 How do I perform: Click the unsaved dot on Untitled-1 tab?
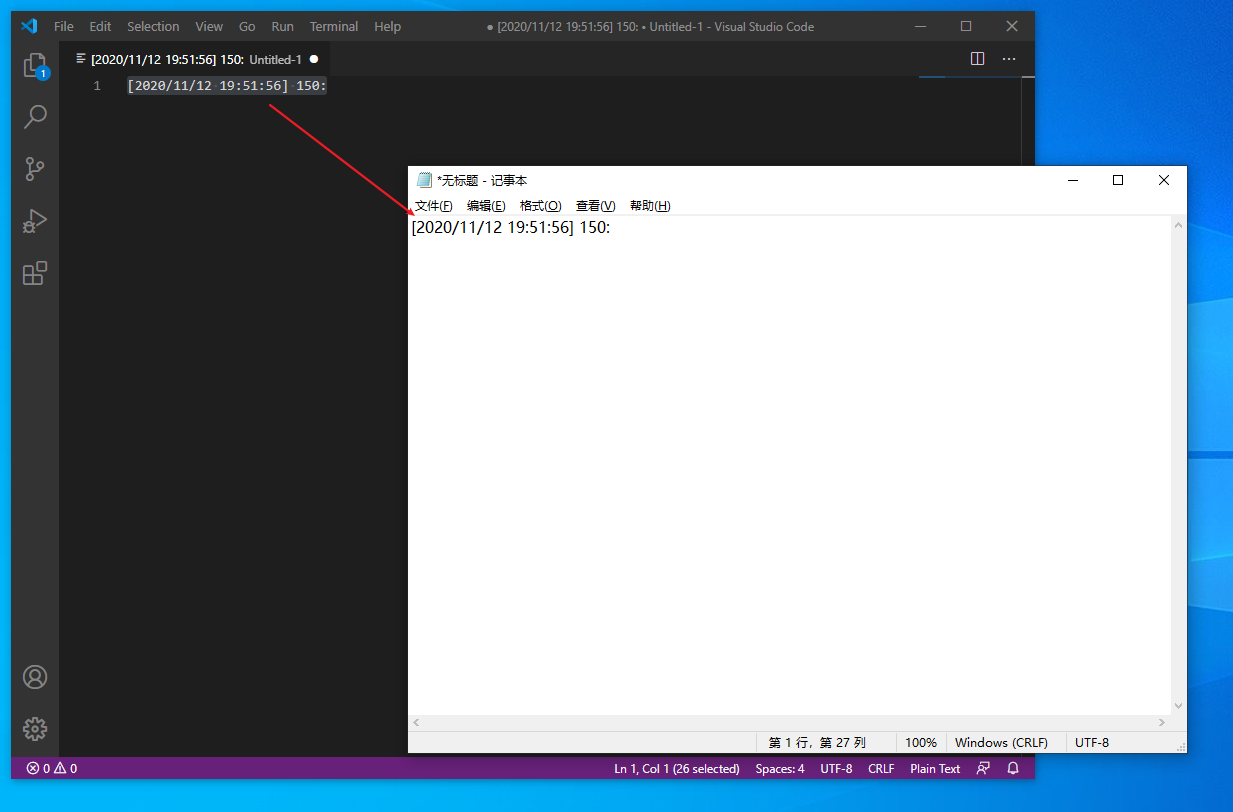tap(314, 59)
